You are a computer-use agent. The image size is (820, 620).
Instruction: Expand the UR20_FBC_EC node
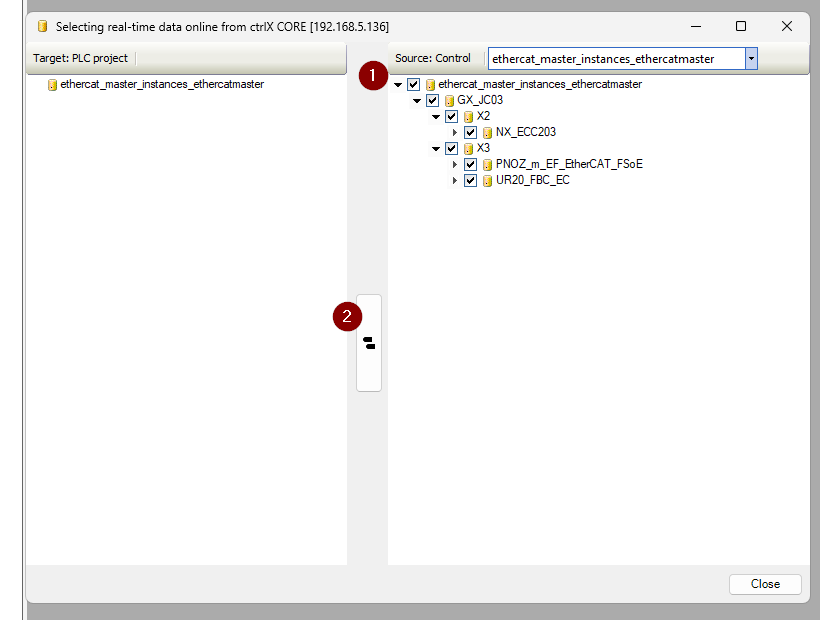coord(455,180)
